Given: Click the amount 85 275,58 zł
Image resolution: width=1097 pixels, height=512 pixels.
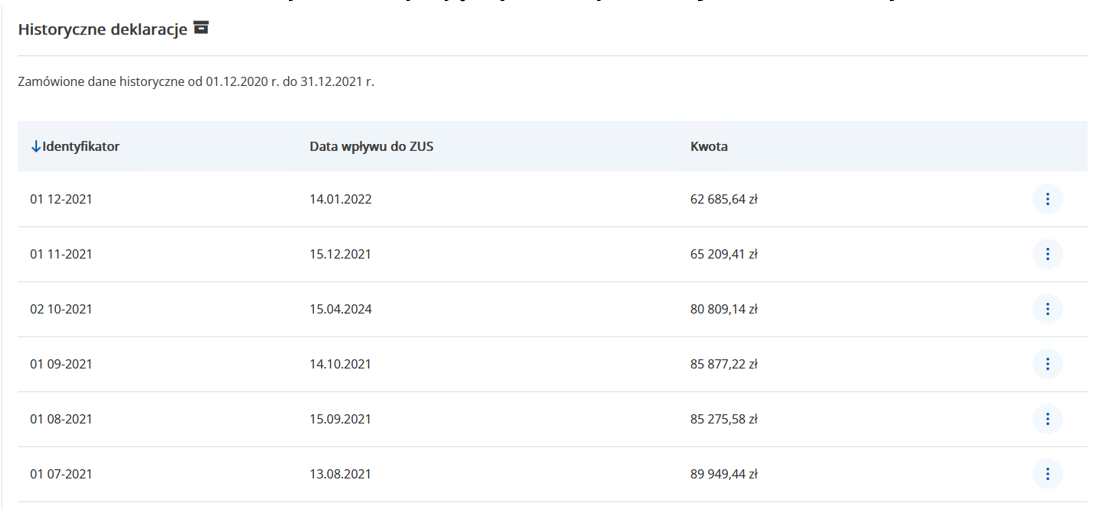Looking at the screenshot, I should (x=723, y=419).
